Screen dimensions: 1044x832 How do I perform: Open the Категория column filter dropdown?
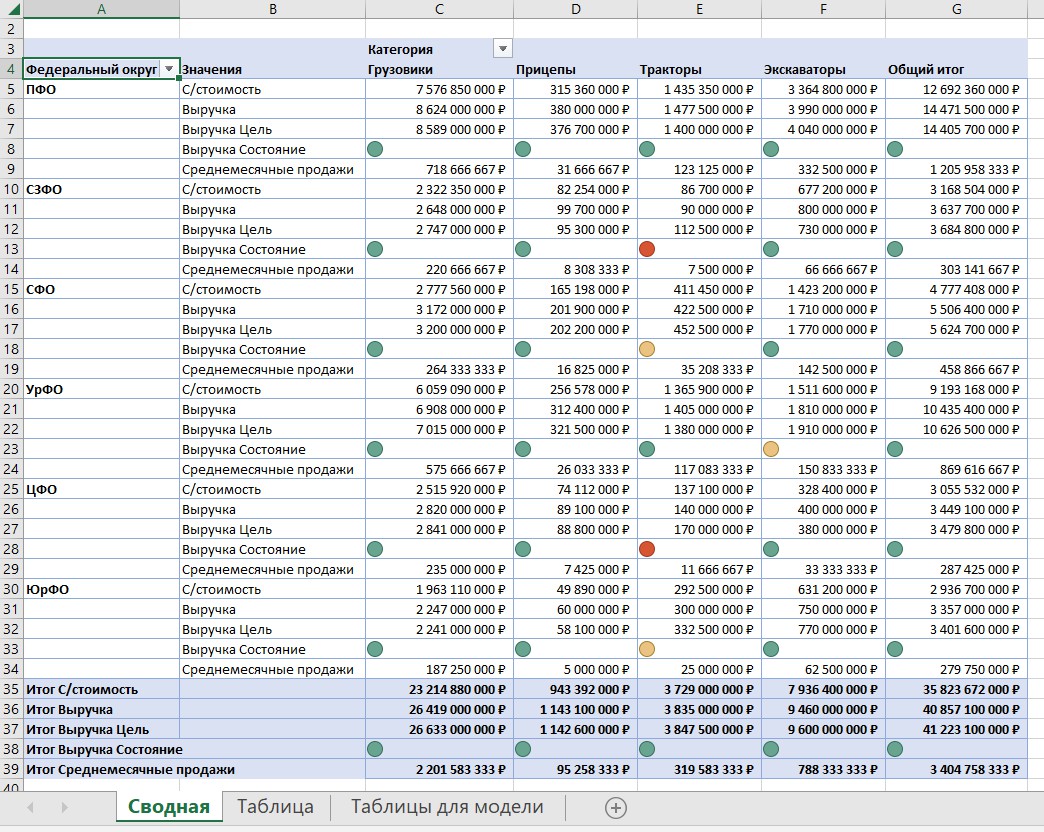(x=503, y=49)
